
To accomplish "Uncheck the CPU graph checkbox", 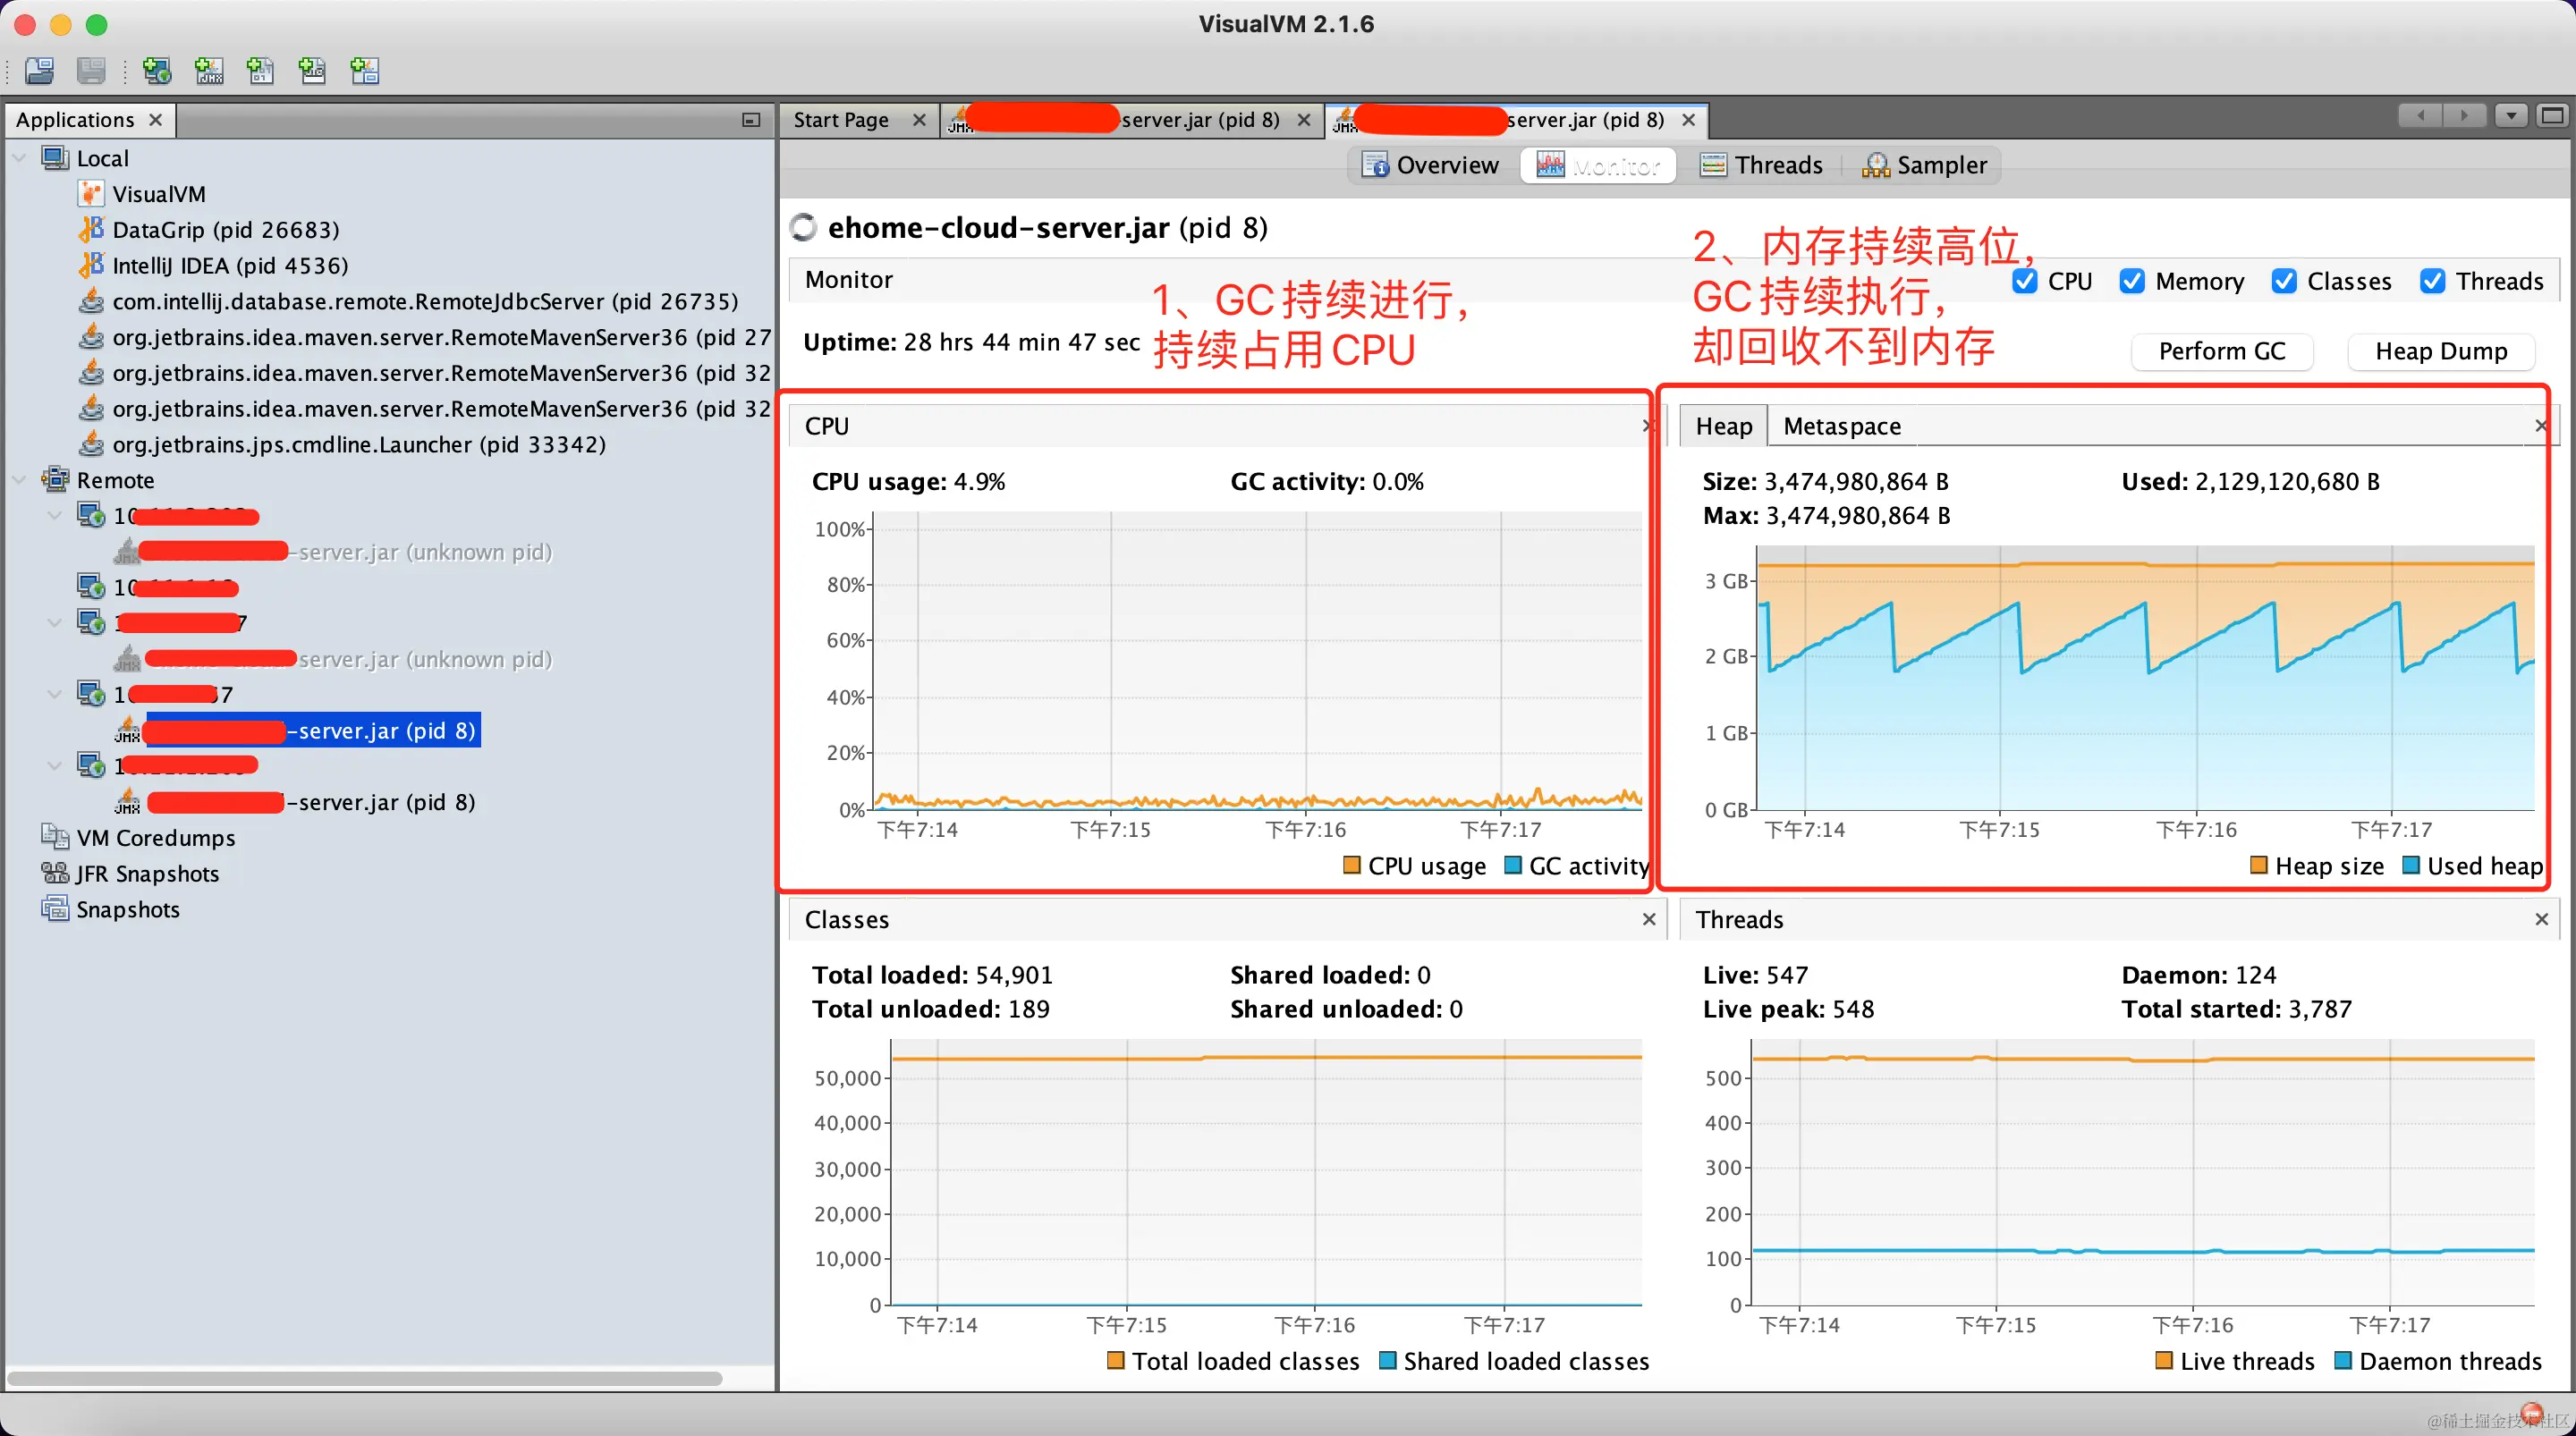I will point(2025,281).
